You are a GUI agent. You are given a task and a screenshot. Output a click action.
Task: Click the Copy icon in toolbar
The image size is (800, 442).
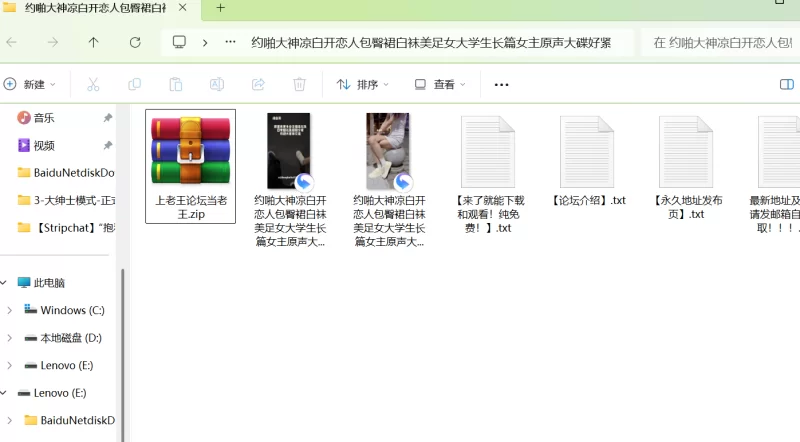pos(134,84)
